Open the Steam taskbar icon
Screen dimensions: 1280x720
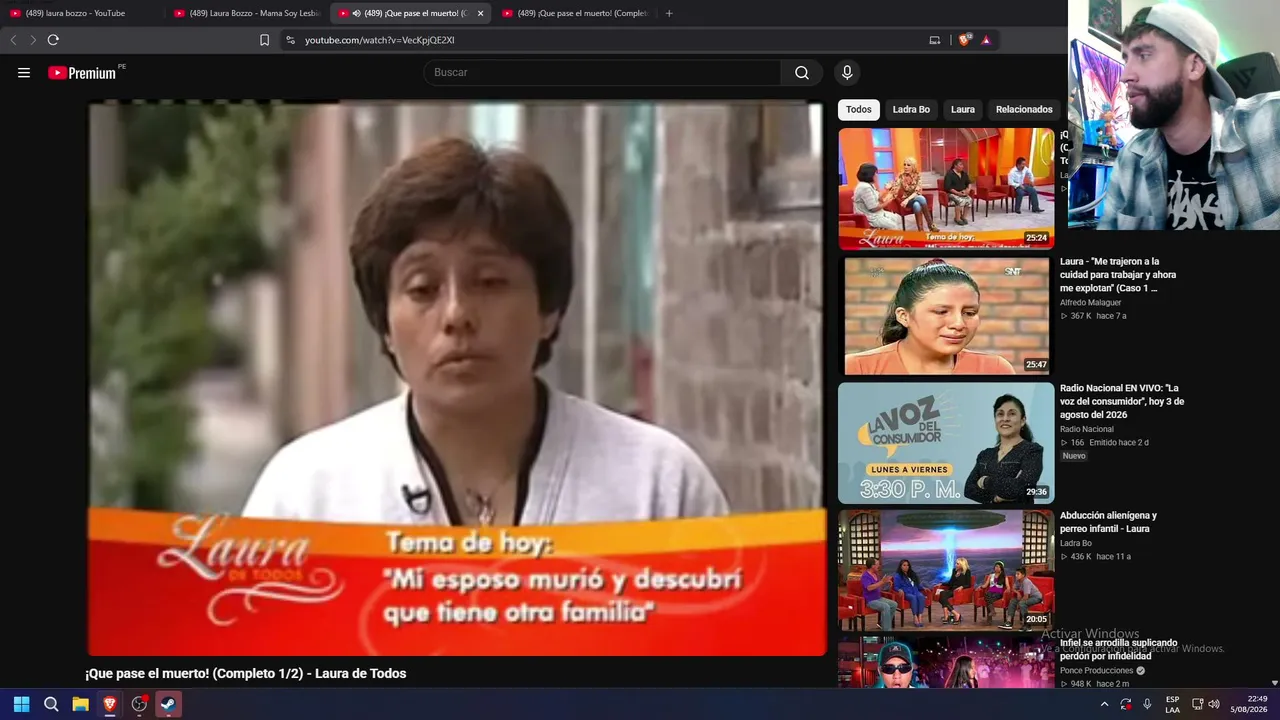point(169,704)
